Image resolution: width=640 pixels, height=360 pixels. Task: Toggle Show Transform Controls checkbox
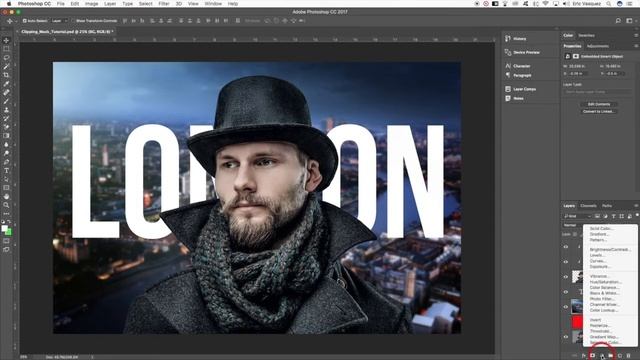point(73,20)
